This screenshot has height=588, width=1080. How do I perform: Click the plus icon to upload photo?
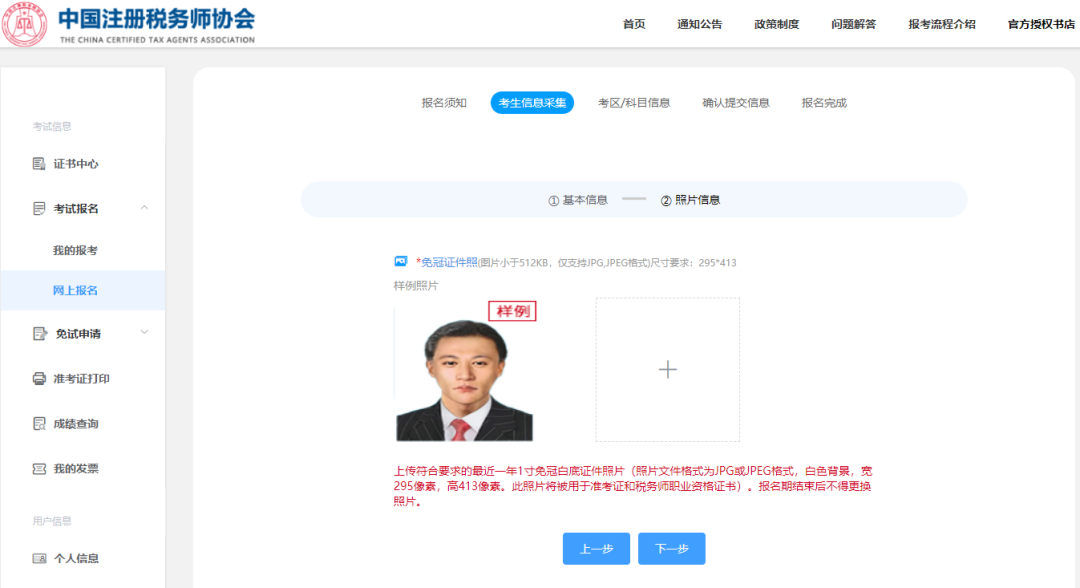coord(668,370)
